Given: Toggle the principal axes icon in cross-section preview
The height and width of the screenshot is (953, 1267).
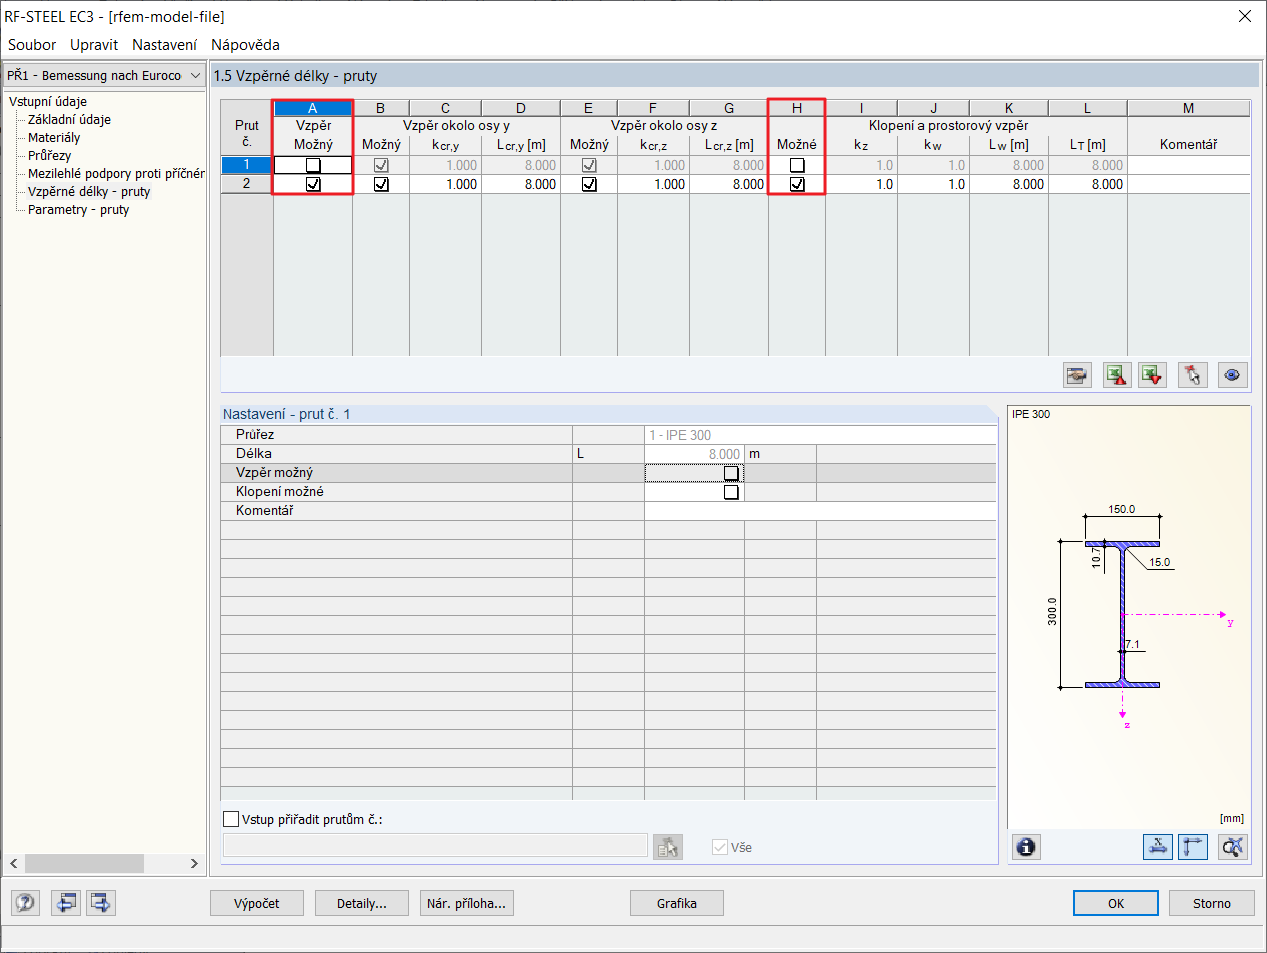Looking at the screenshot, I should [1193, 847].
